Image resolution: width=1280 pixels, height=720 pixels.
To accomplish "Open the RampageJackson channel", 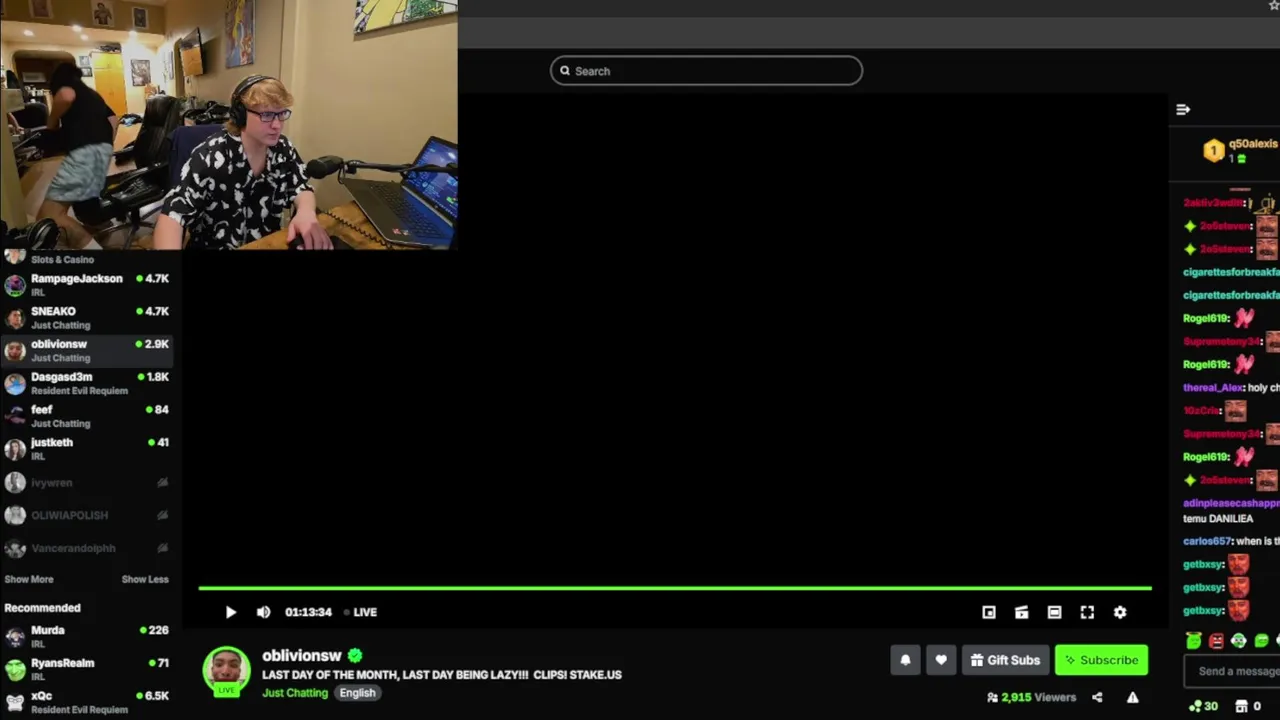I will click(x=86, y=285).
